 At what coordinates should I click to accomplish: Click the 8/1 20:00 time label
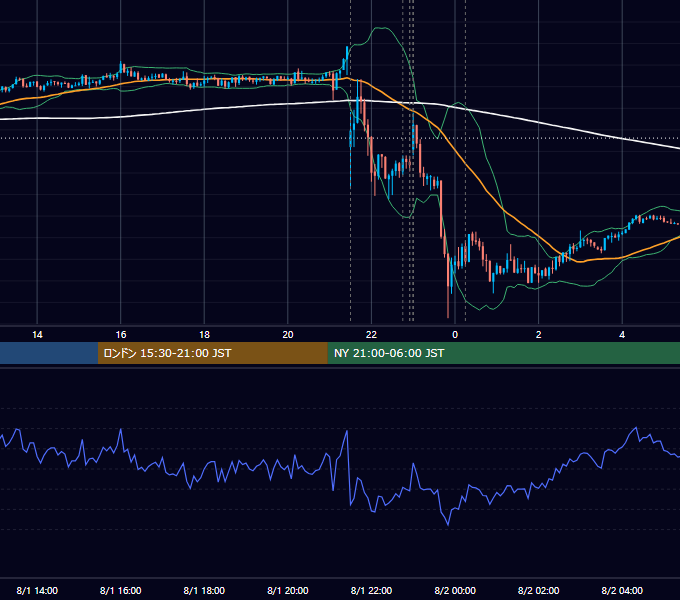[288, 590]
